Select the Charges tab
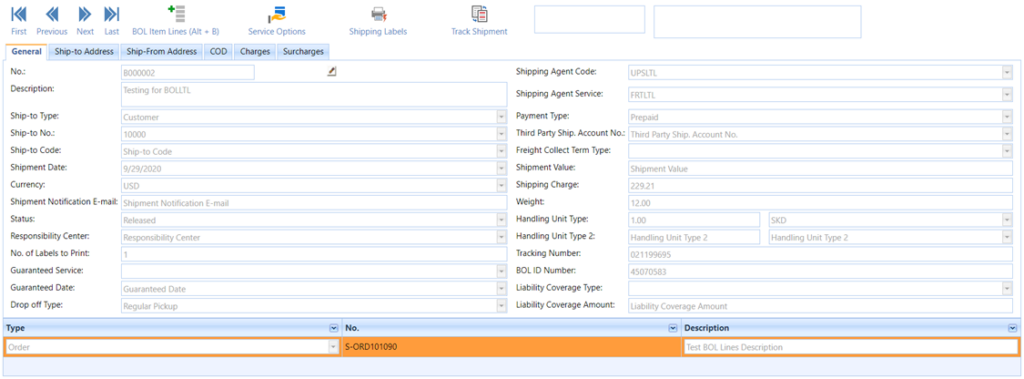 pos(255,52)
